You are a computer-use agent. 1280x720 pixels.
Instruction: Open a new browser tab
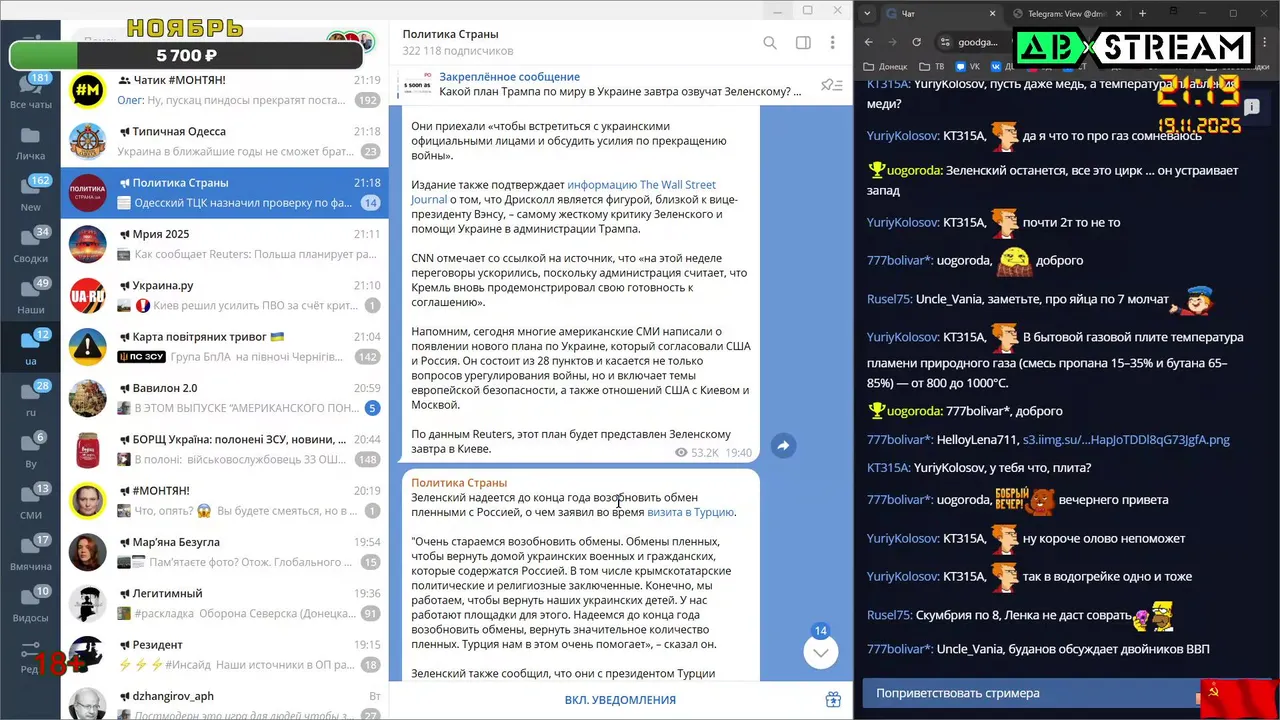pyautogui.click(x=1142, y=13)
